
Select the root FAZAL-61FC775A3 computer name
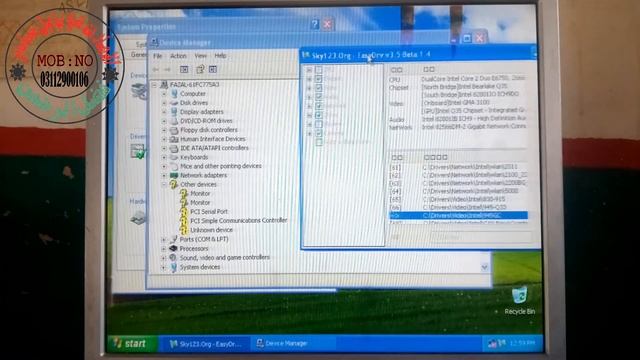pos(194,84)
